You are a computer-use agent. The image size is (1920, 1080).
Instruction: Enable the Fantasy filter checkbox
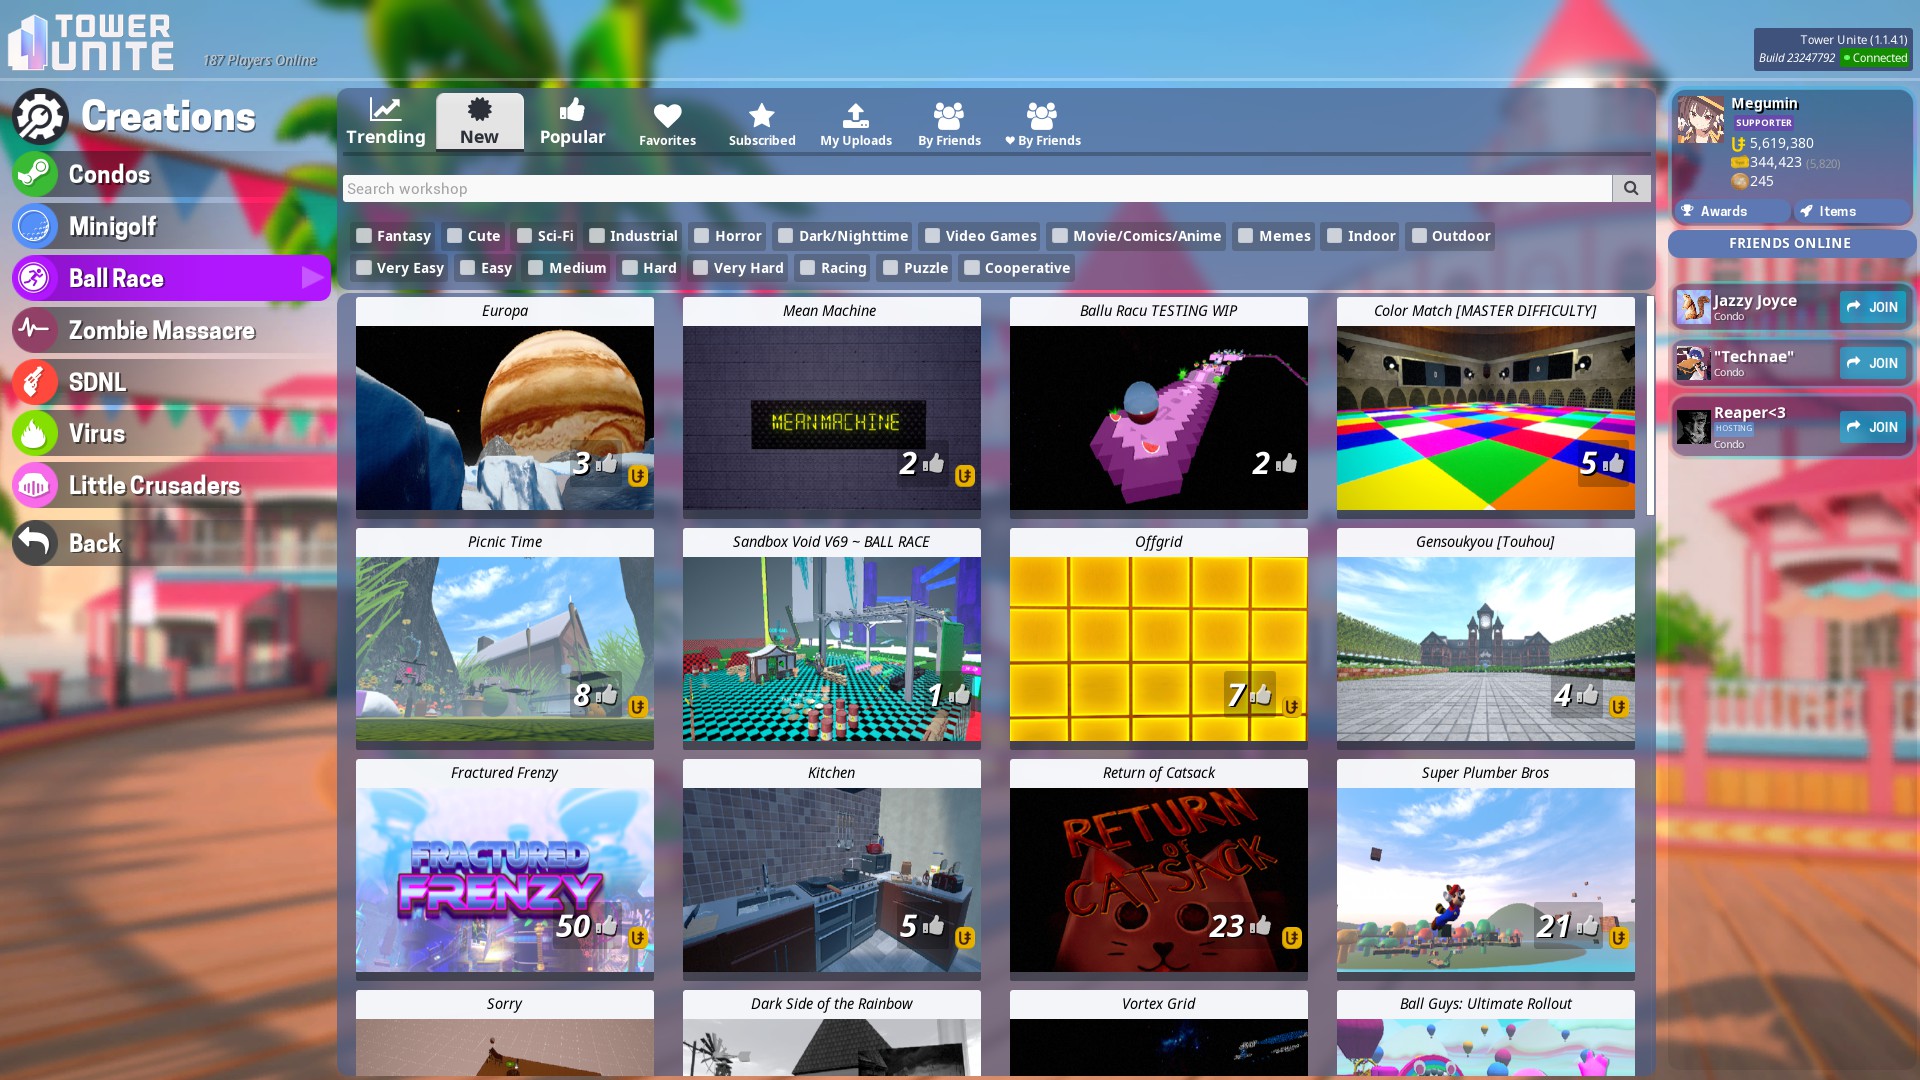point(364,236)
